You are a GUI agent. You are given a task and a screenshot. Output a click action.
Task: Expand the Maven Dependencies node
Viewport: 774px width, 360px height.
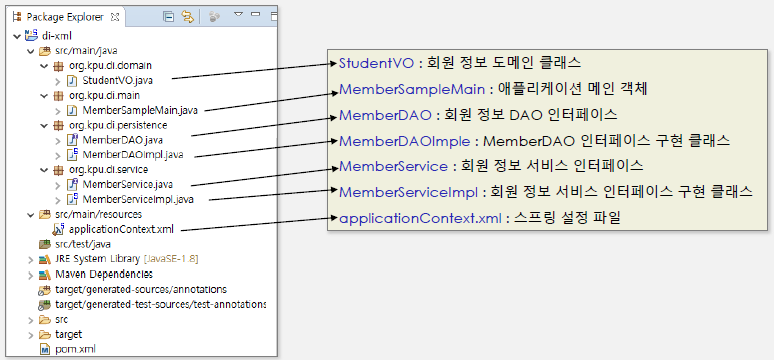tap(32, 274)
